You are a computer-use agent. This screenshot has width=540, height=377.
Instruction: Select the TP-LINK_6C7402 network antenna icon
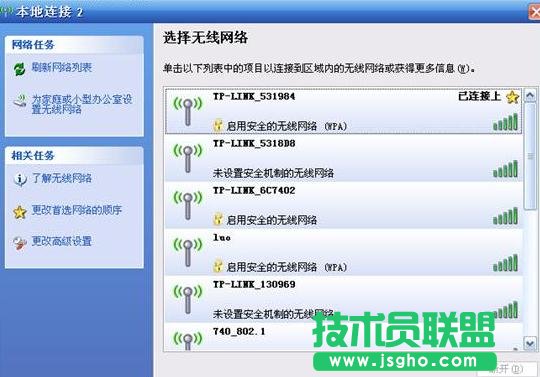[x=188, y=205]
